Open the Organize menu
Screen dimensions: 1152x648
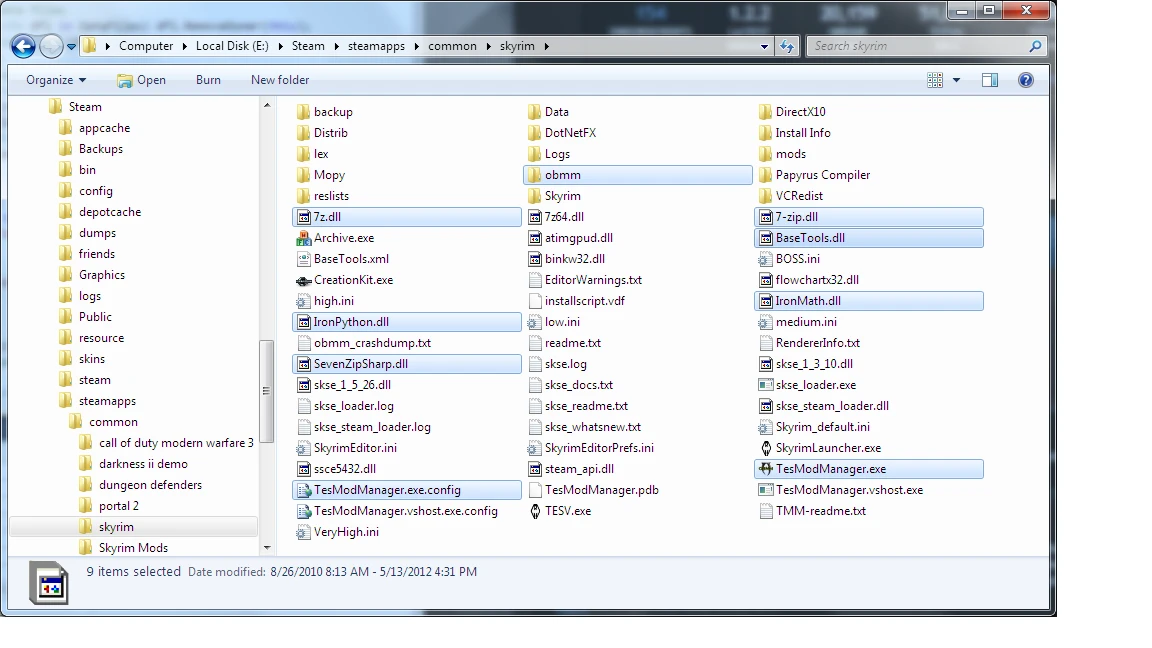[x=54, y=80]
